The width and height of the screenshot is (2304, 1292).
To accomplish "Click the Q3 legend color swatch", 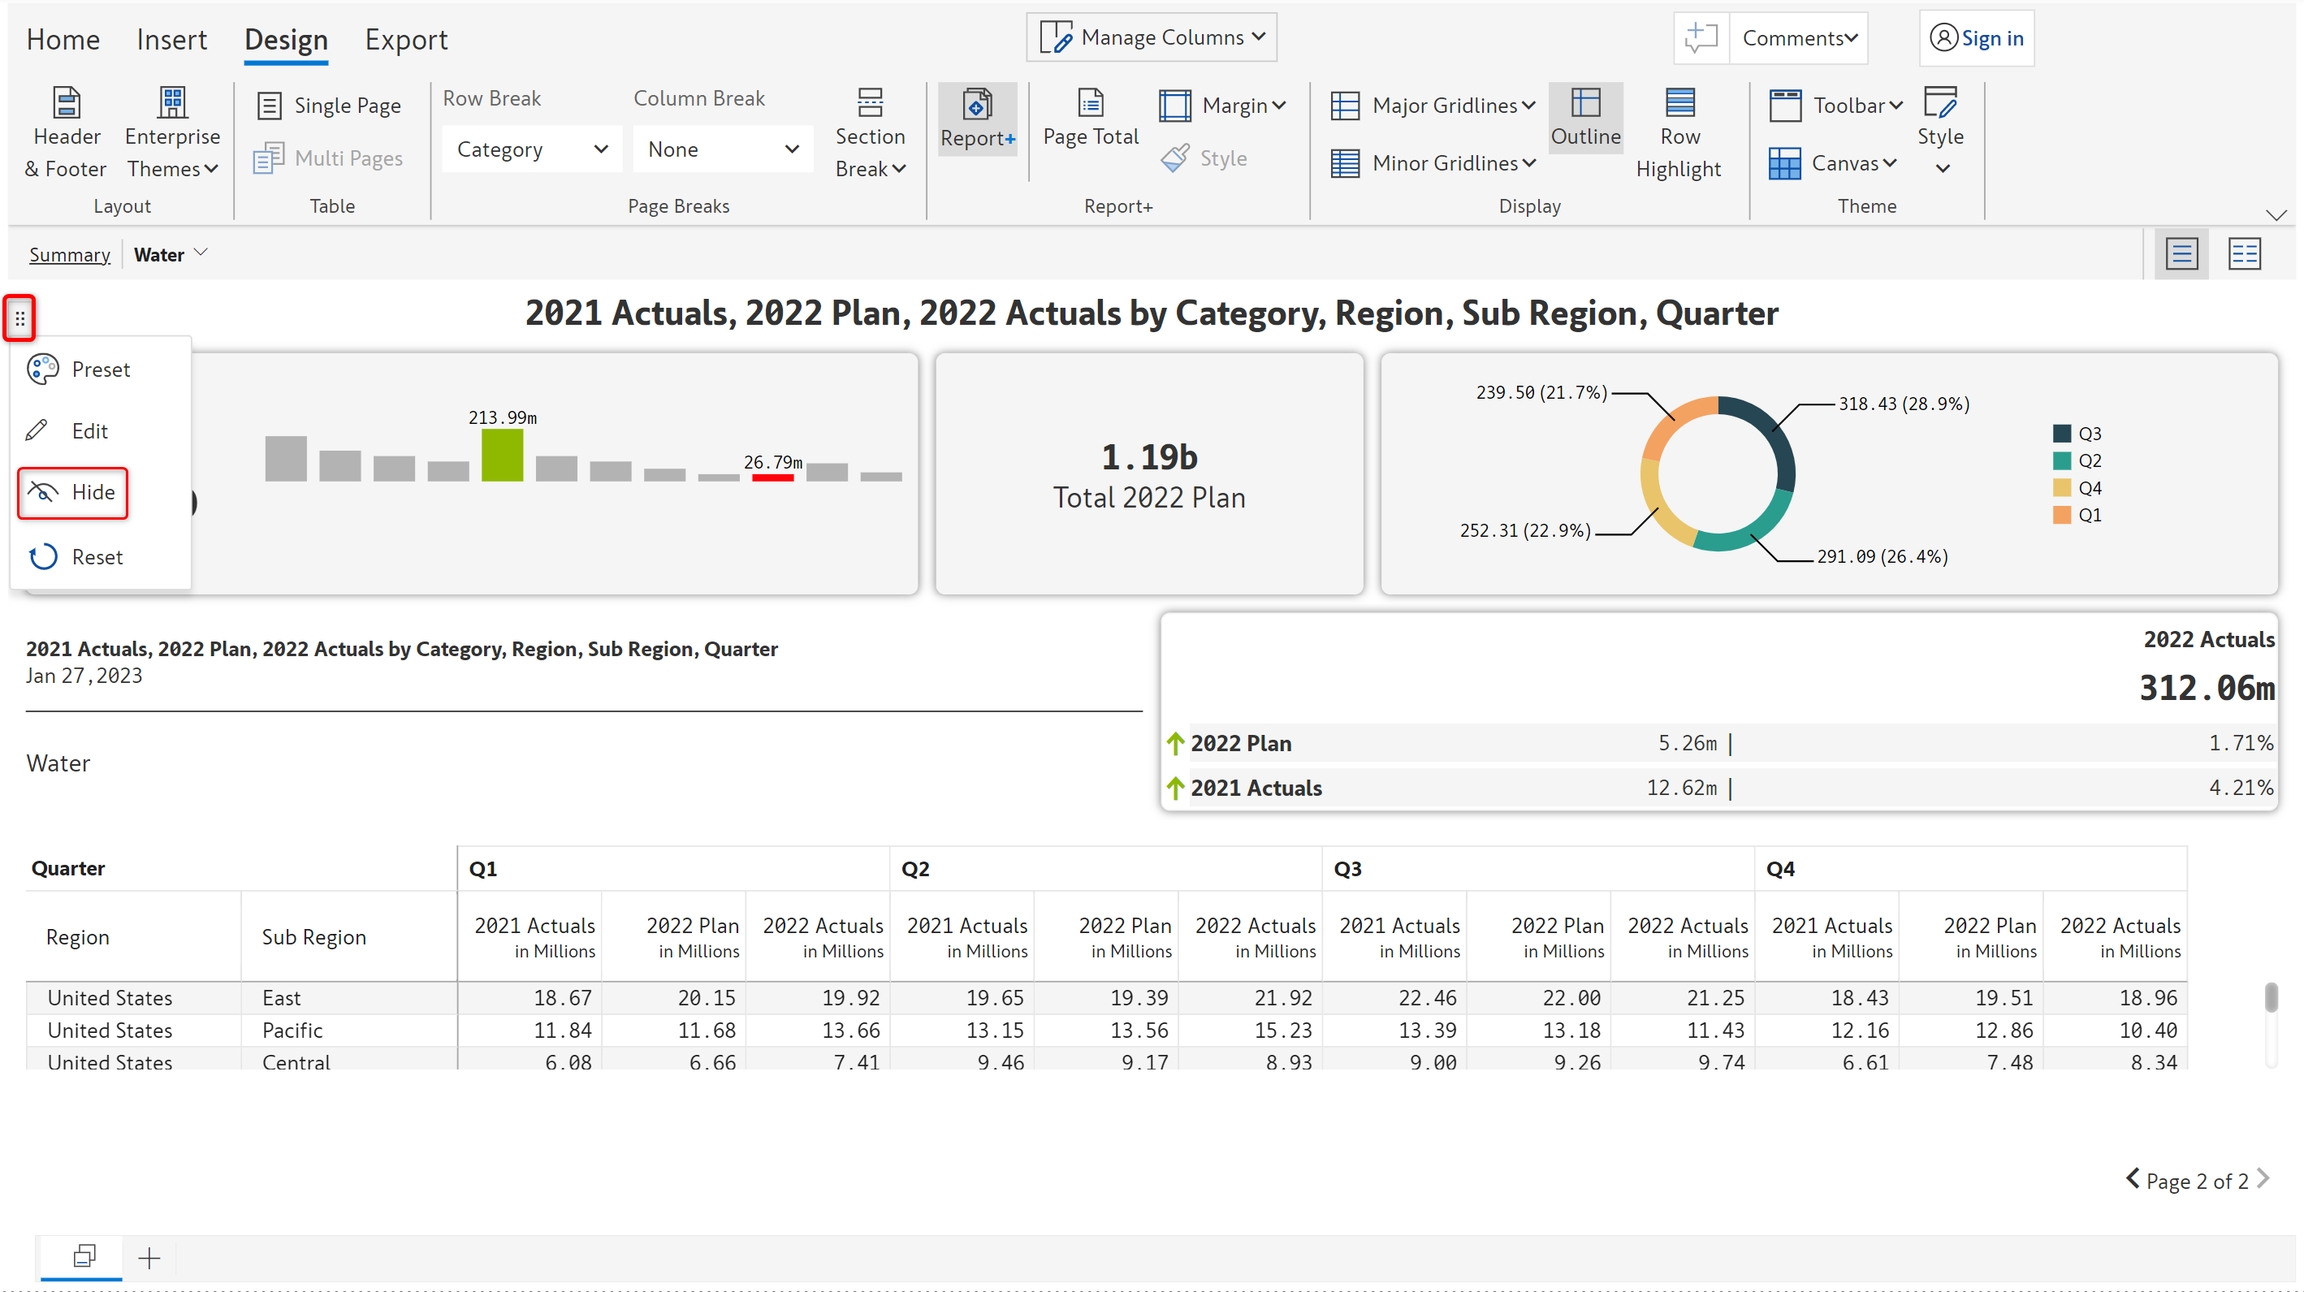I will (x=2061, y=434).
